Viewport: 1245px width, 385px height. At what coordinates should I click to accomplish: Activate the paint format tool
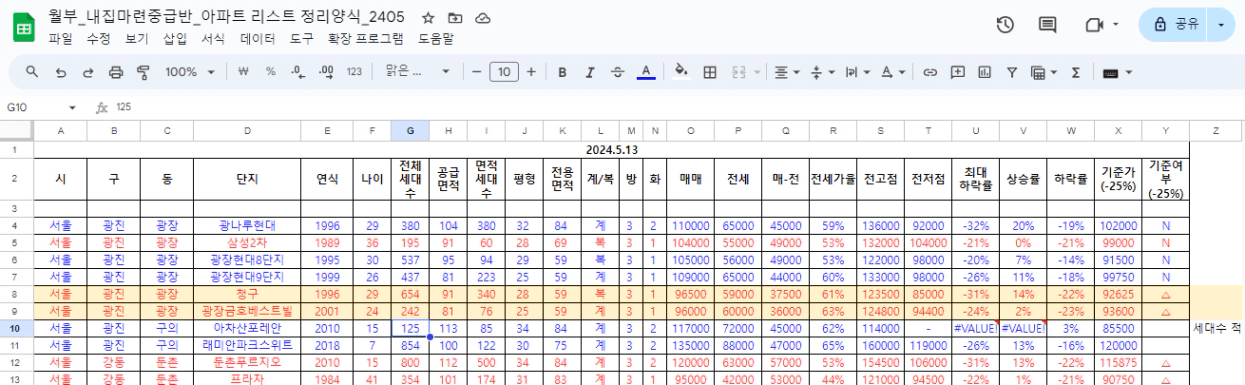click(142, 72)
